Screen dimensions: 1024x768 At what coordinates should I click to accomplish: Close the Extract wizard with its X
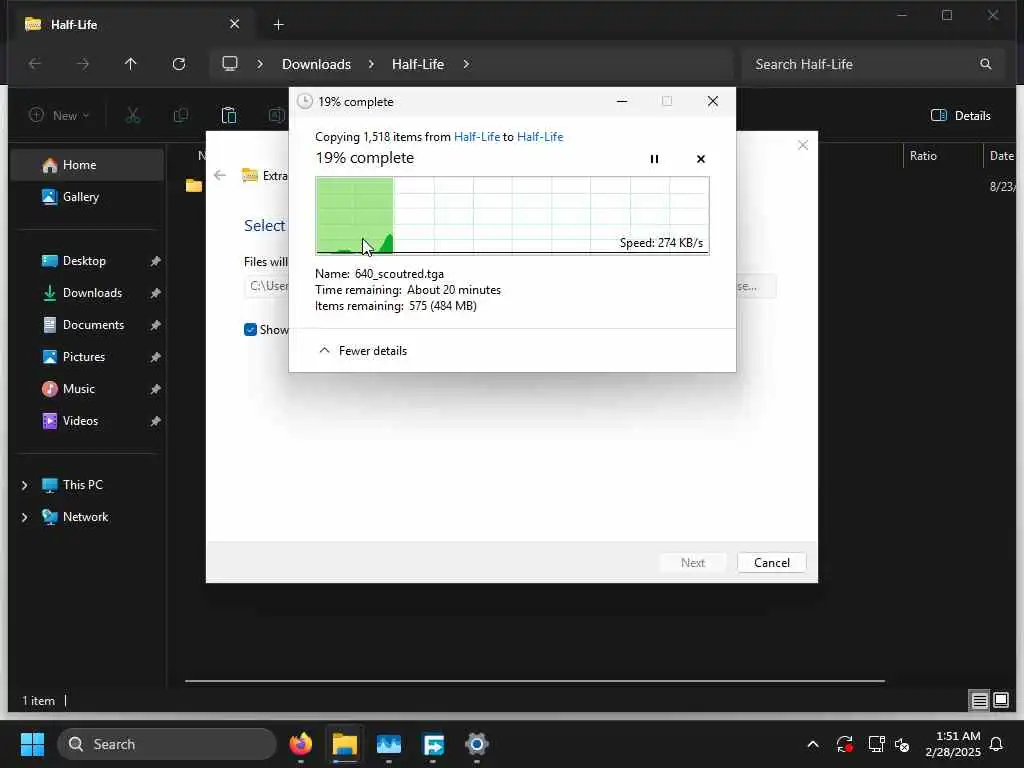click(803, 145)
